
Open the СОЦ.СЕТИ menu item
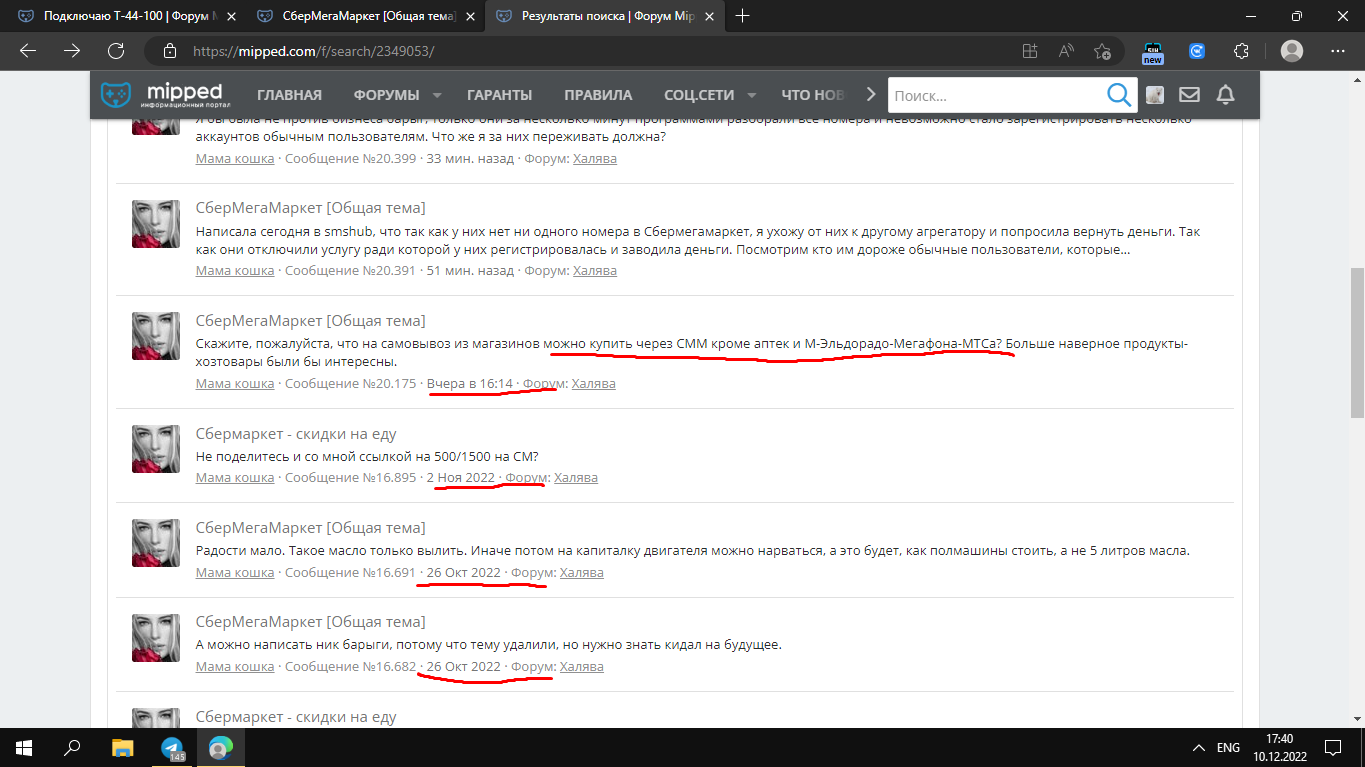coord(699,95)
